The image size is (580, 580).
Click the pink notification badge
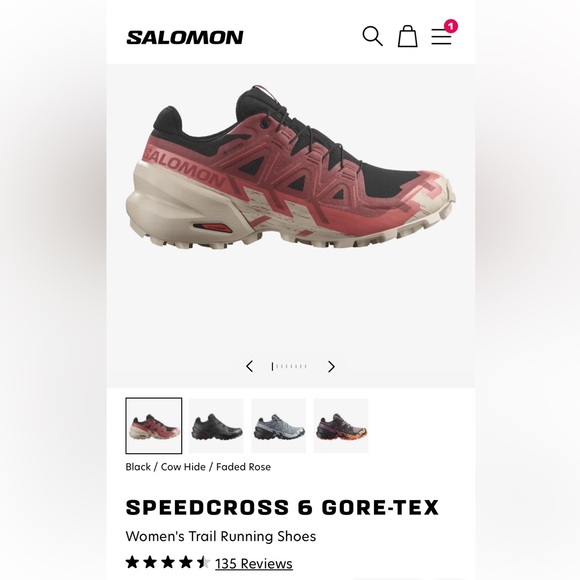tap(451, 26)
